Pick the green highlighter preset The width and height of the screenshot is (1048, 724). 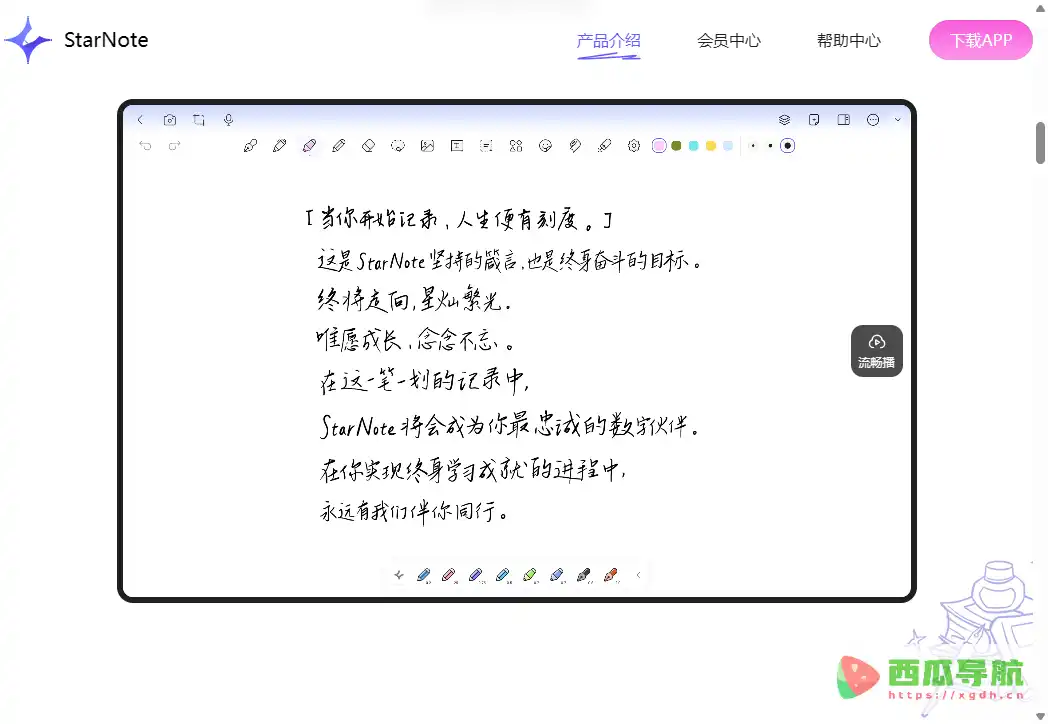tap(530, 575)
